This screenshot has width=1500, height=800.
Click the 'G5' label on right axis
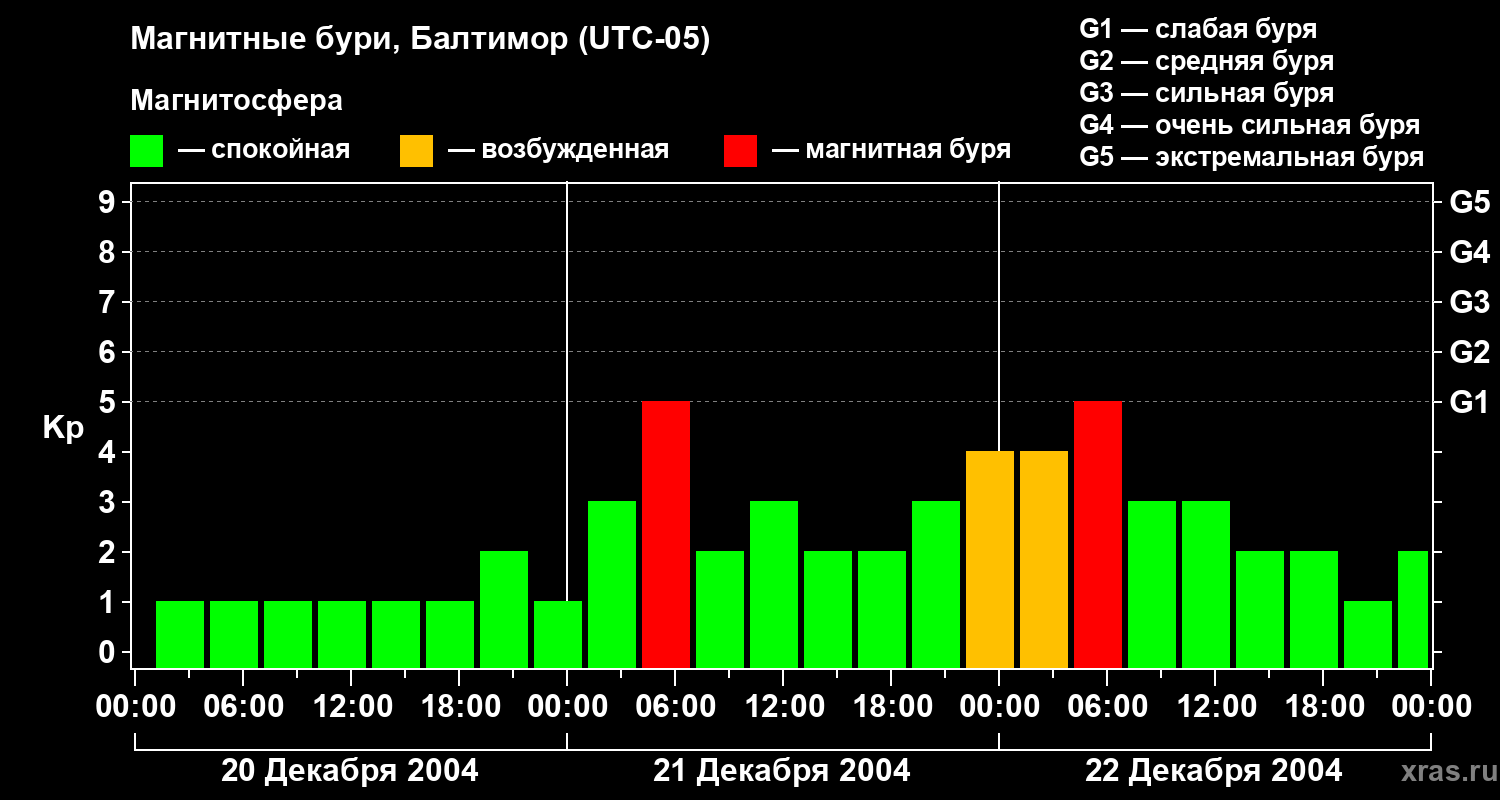pyautogui.click(x=1469, y=202)
